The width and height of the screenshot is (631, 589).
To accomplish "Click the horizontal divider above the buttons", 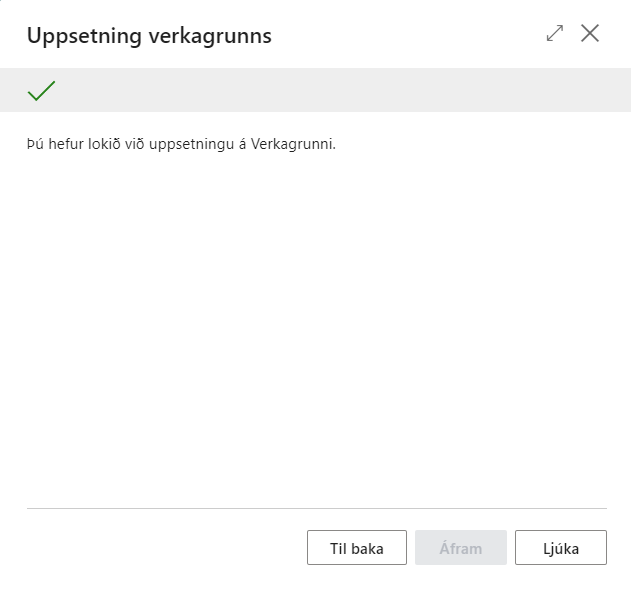I will coord(316,509).
